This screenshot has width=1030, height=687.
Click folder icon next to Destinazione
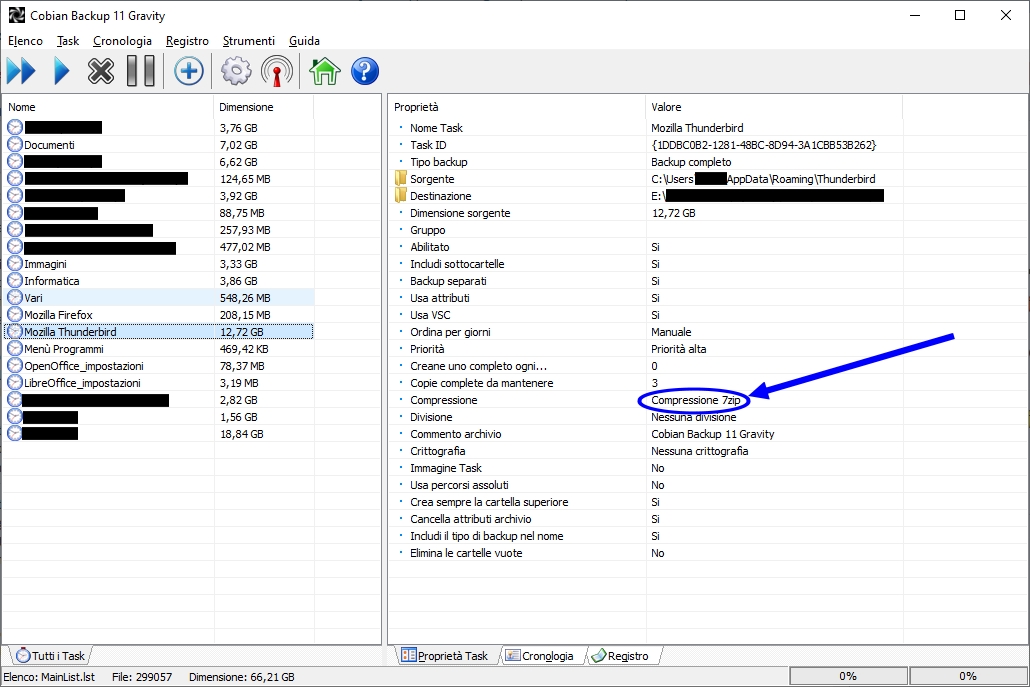point(401,196)
